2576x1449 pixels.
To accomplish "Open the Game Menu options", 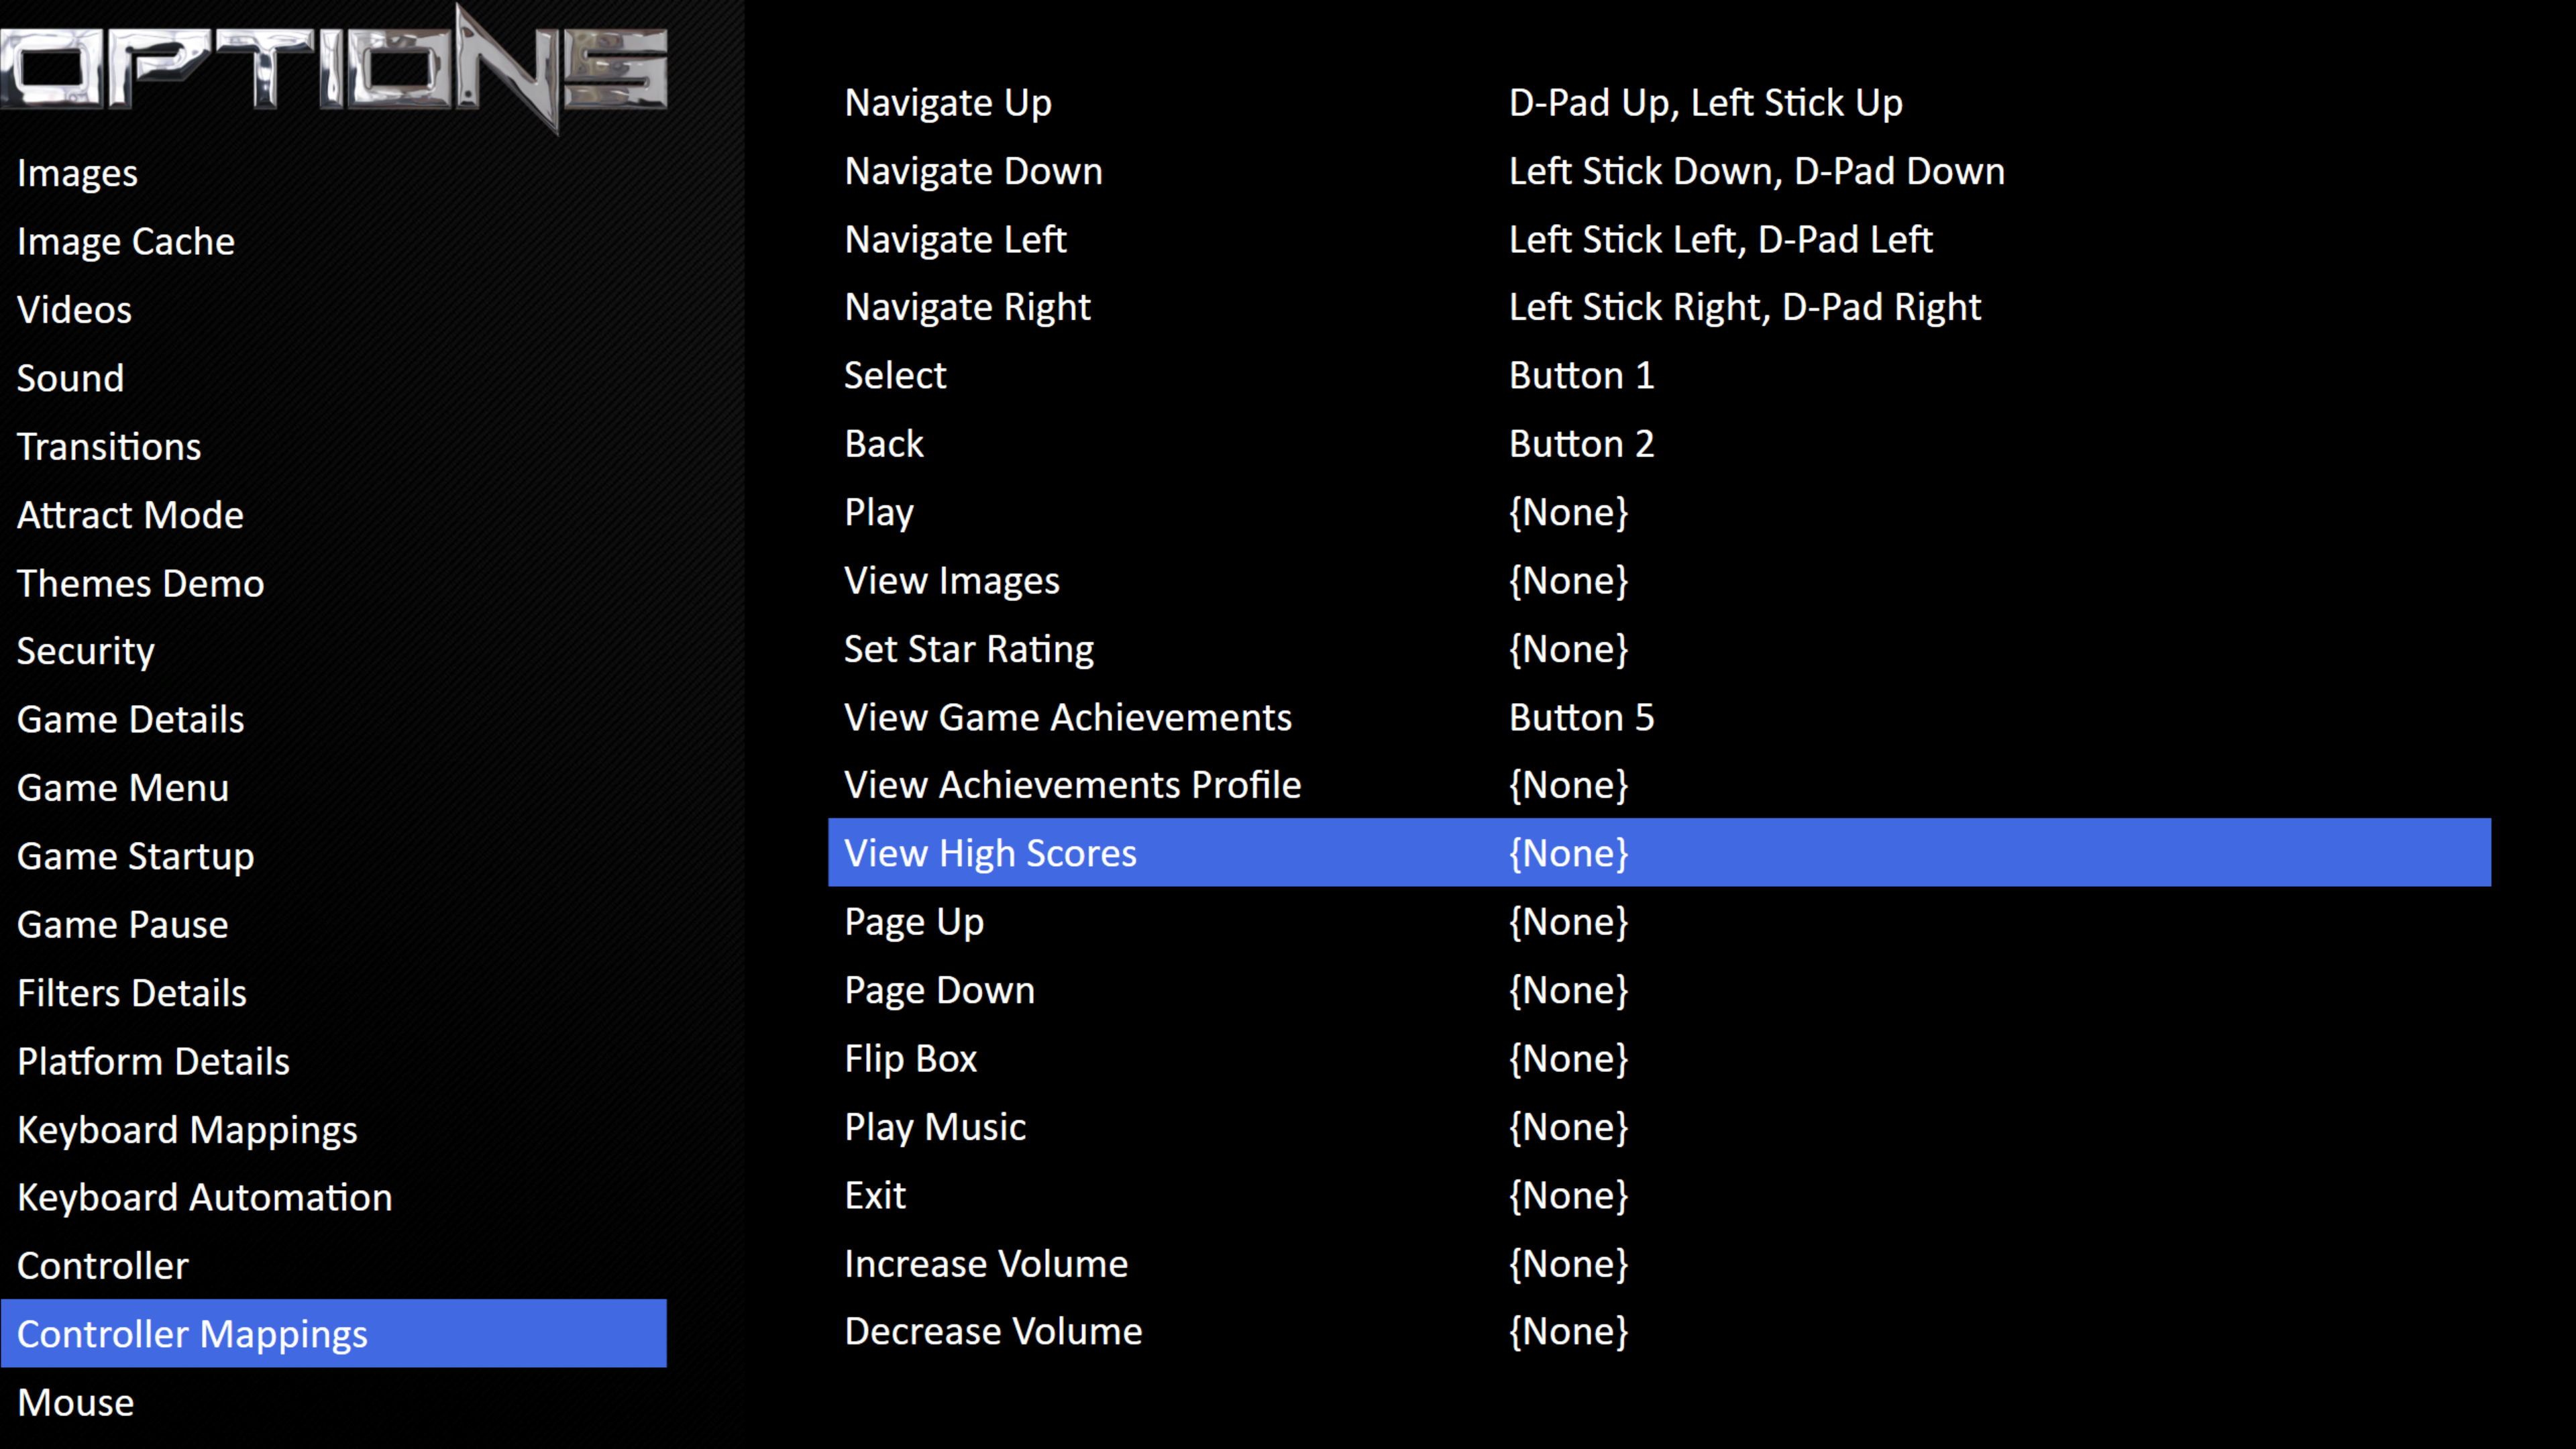I will (334, 788).
